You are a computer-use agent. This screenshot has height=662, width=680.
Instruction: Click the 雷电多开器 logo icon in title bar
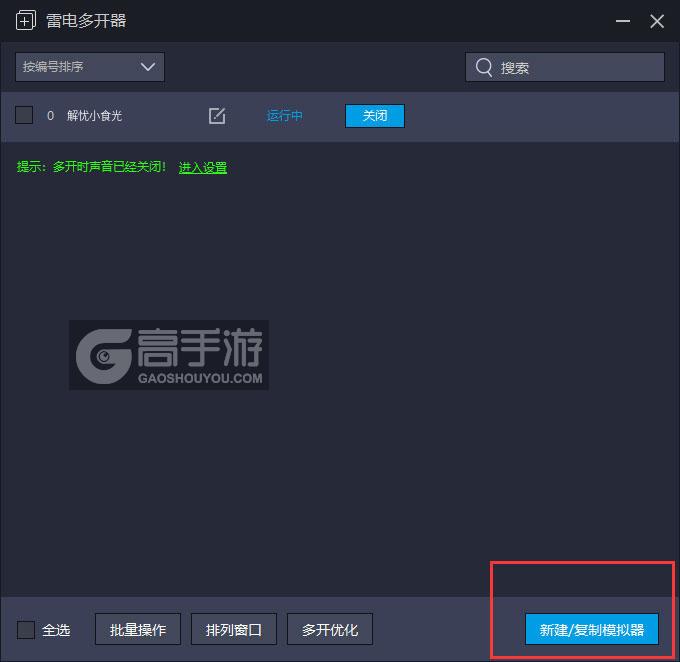[x=26, y=21]
